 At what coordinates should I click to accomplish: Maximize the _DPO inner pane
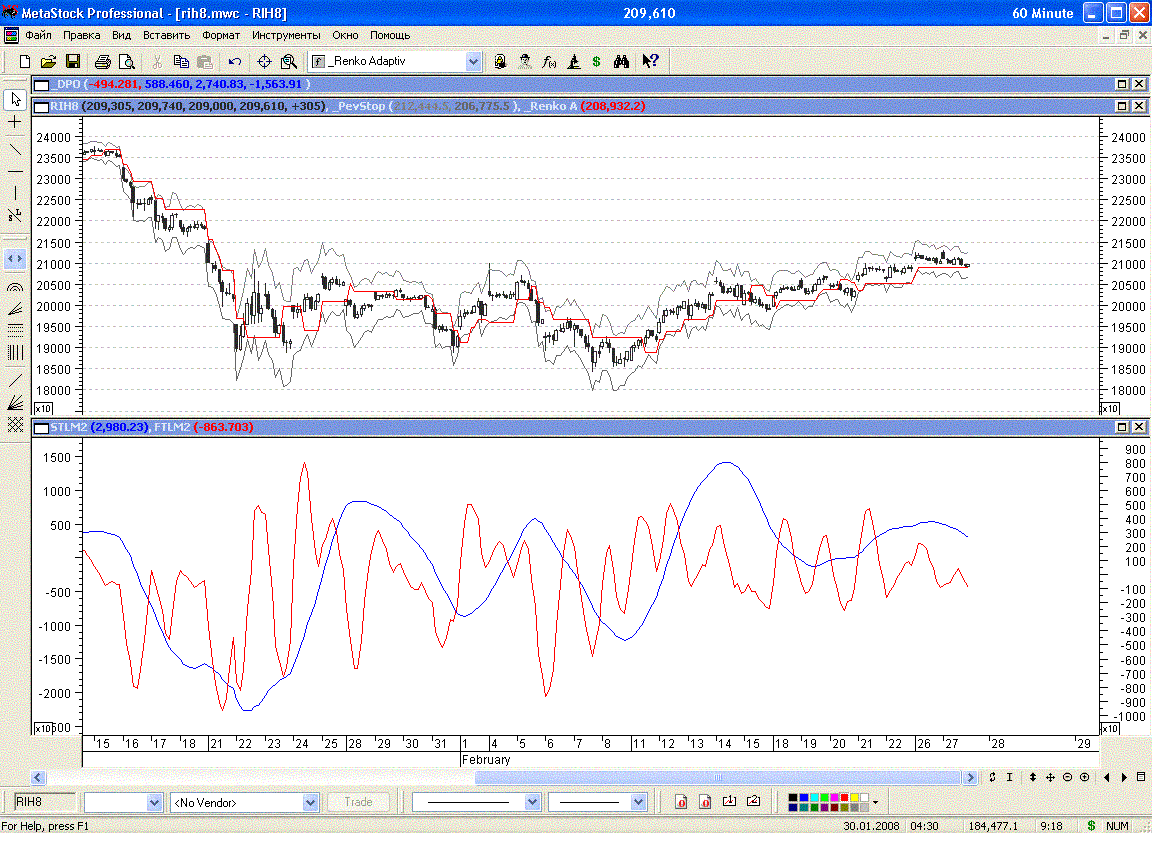[1122, 84]
